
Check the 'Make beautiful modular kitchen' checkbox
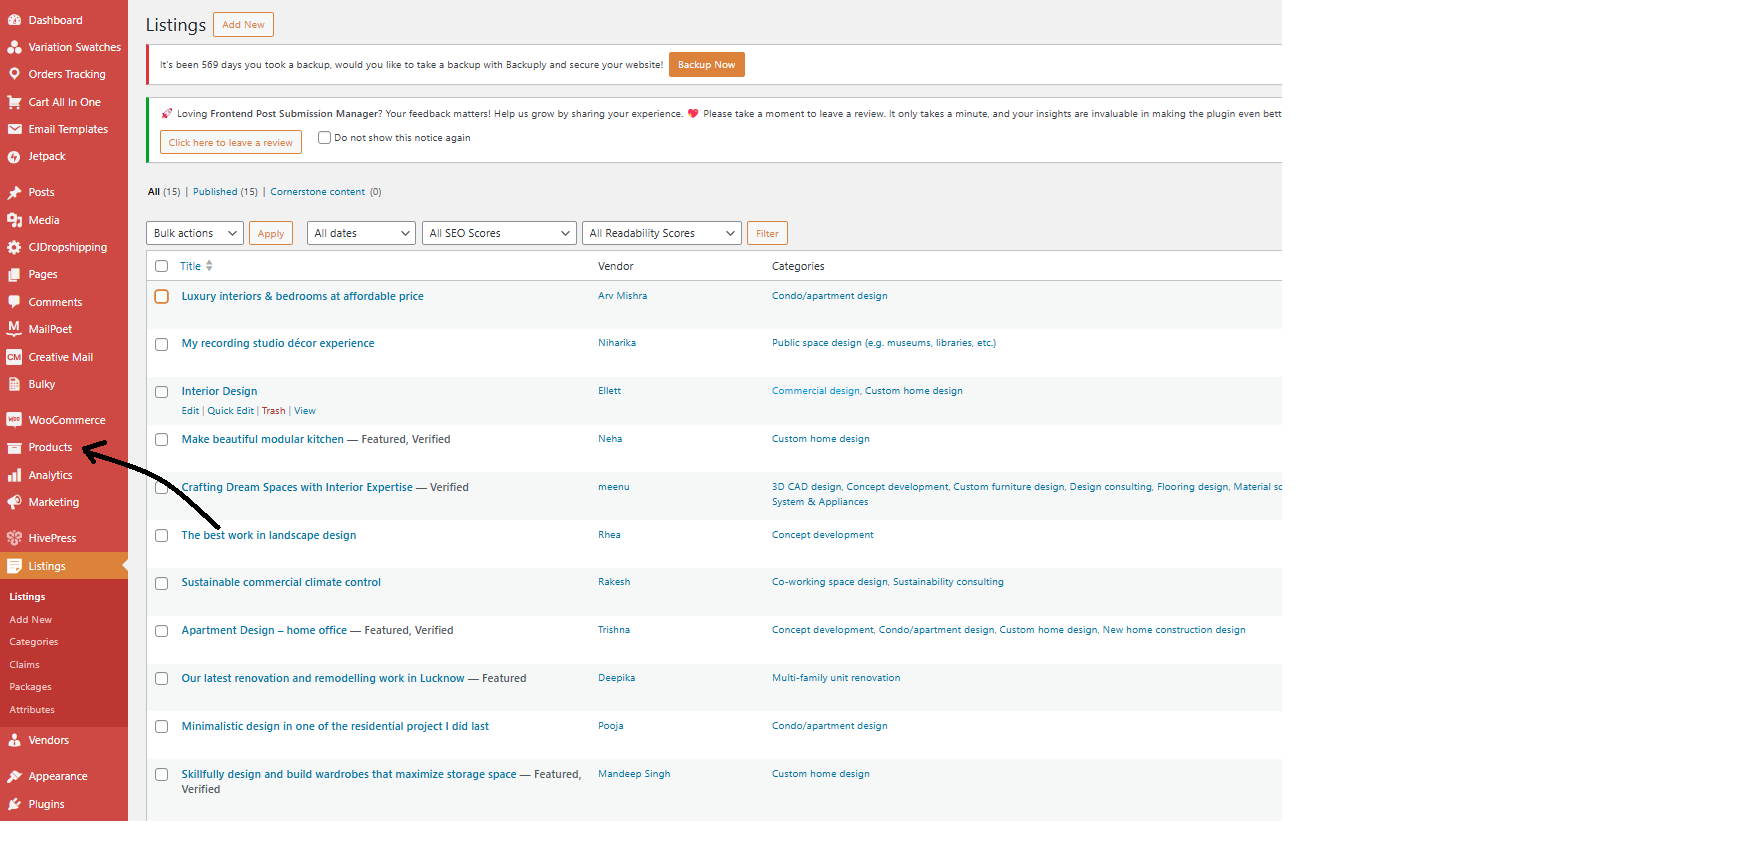click(x=161, y=440)
